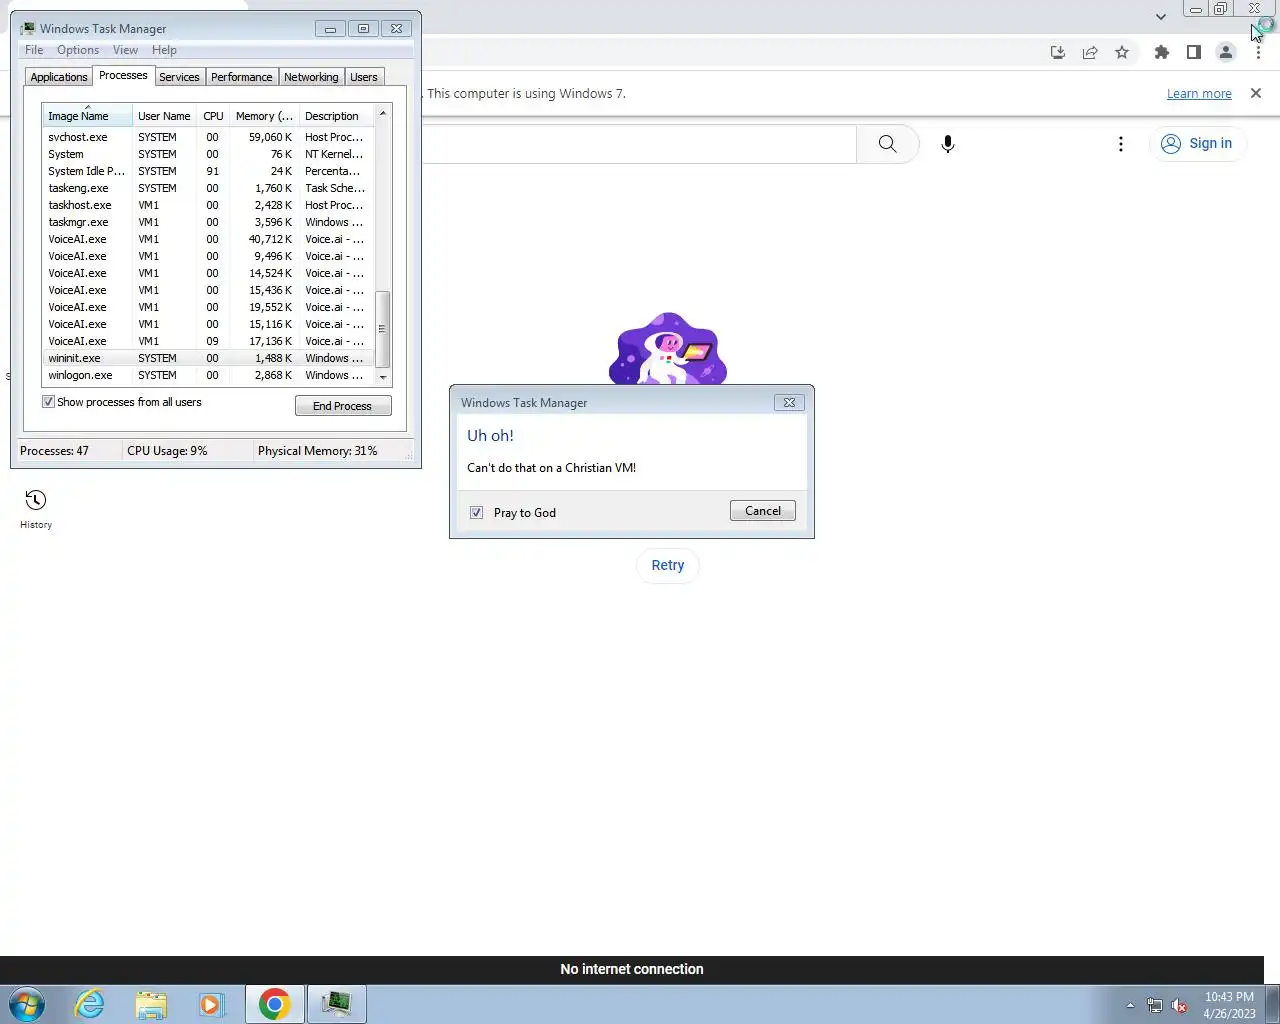Open Windows Explorer folder in taskbar
The height and width of the screenshot is (1024, 1280).
(x=151, y=1004)
